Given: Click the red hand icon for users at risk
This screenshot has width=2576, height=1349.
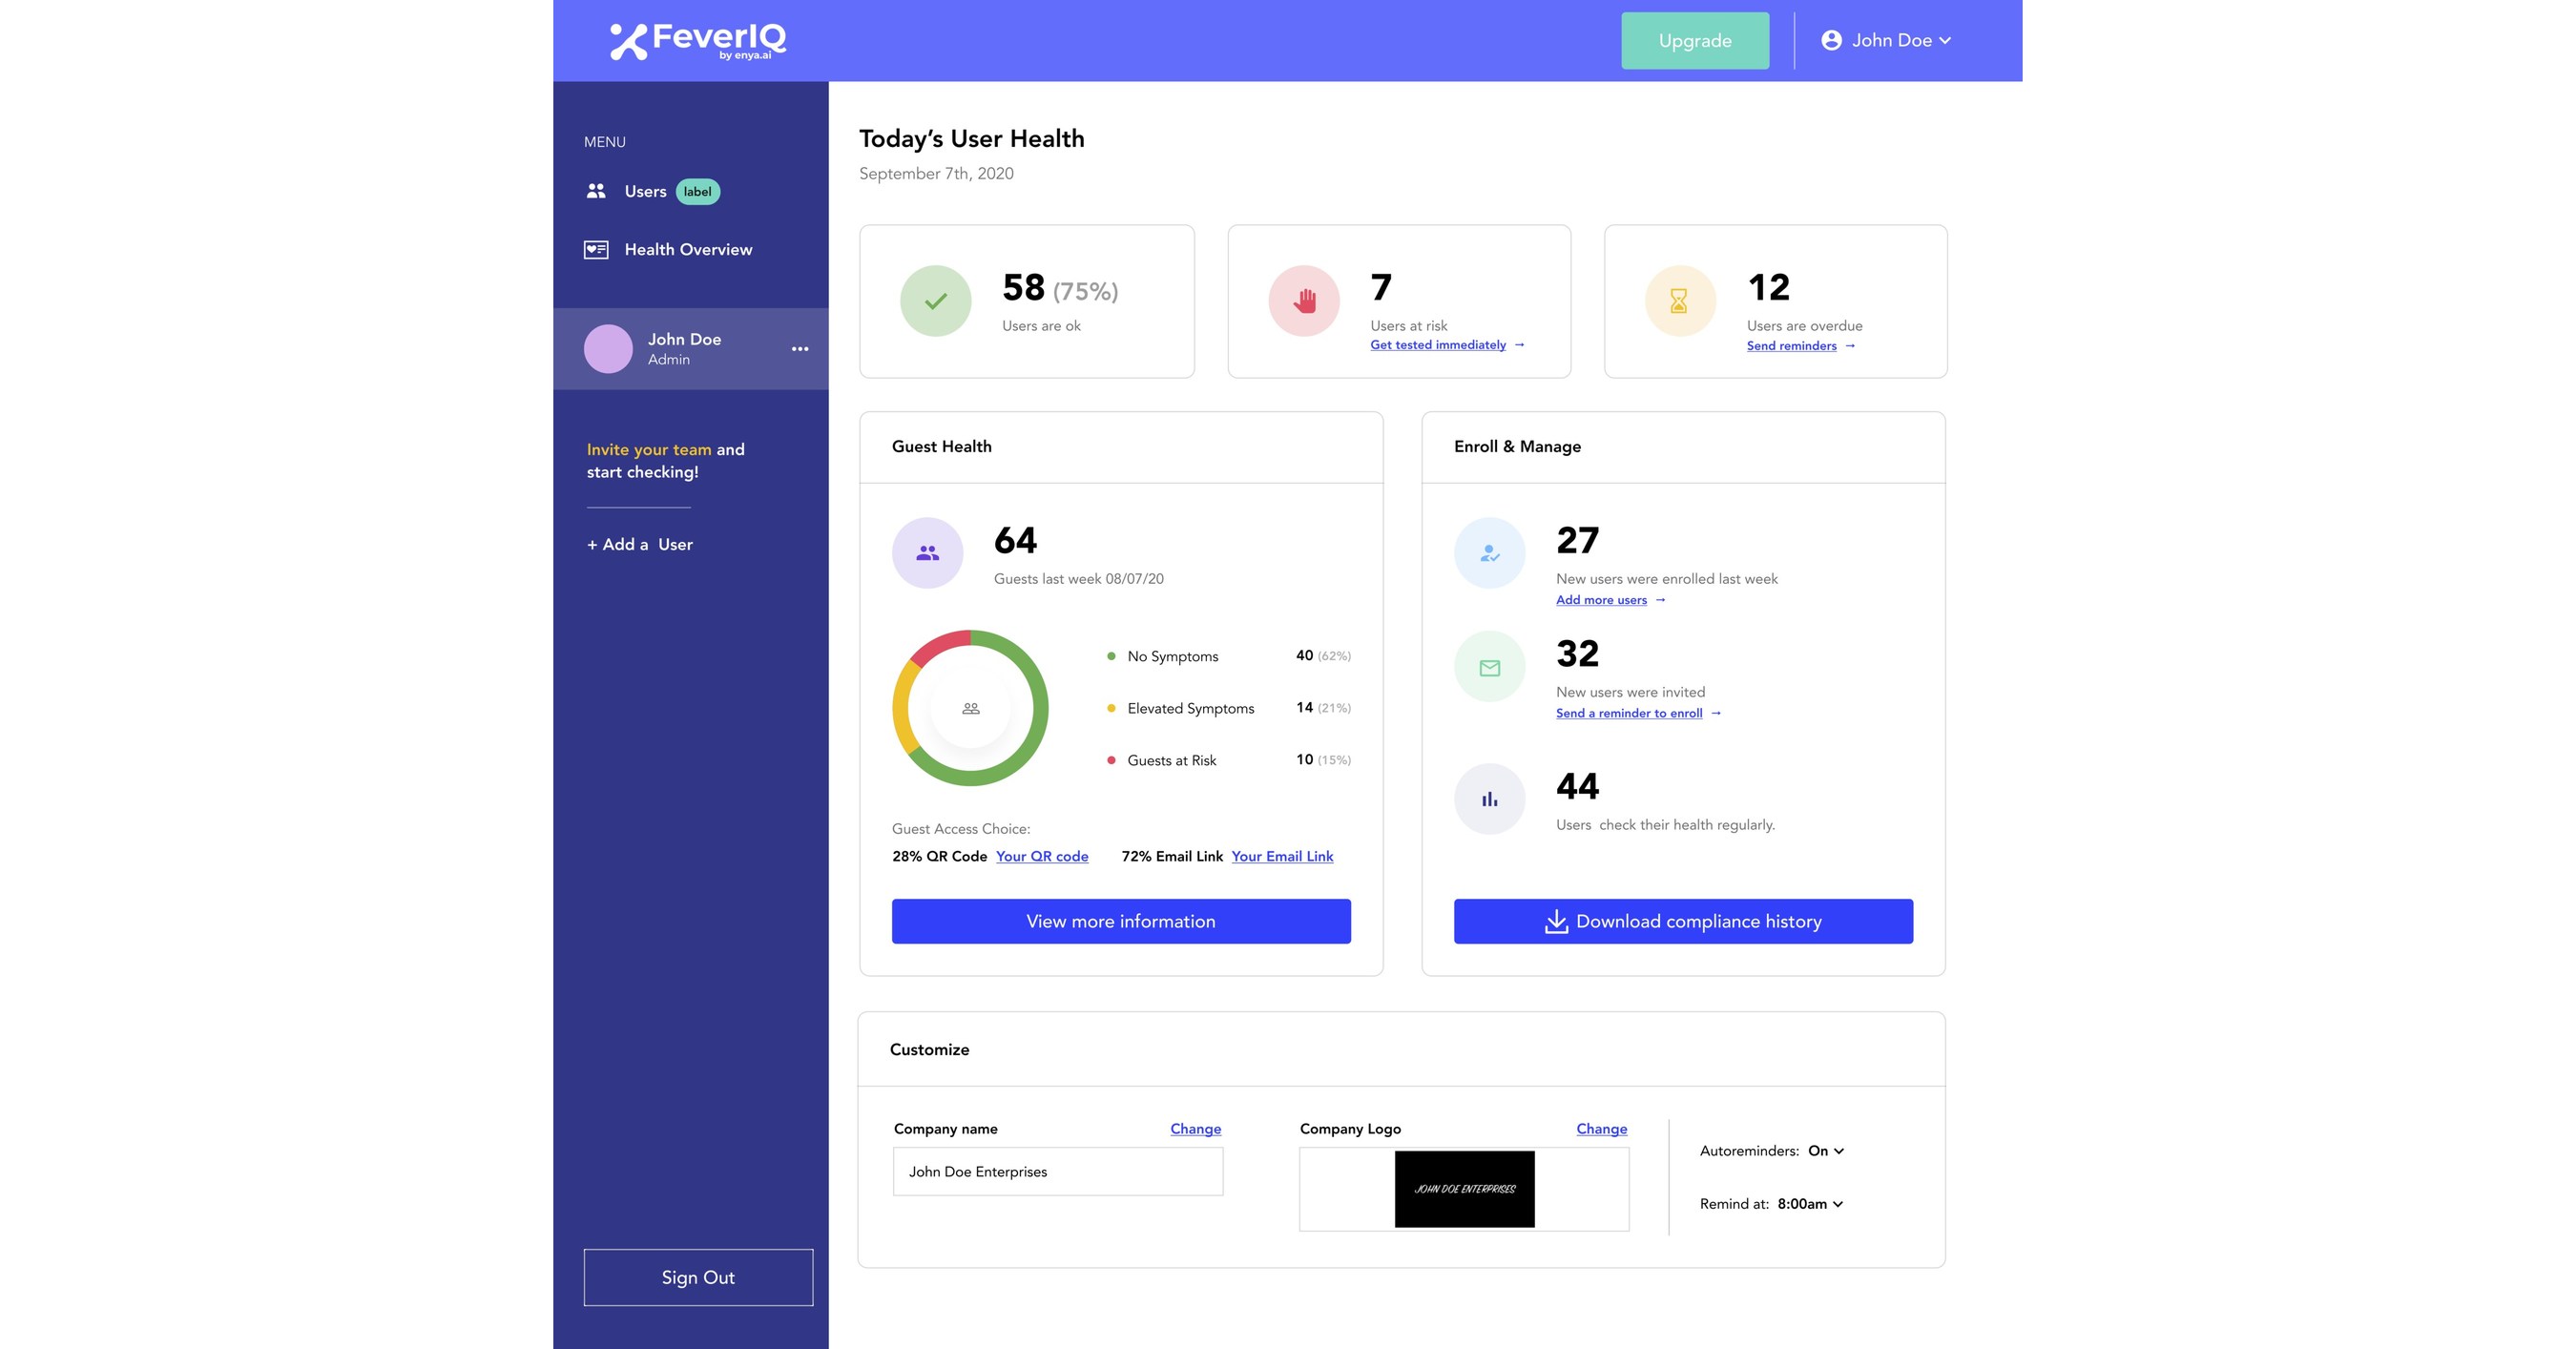Looking at the screenshot, I should (1303, 300).
